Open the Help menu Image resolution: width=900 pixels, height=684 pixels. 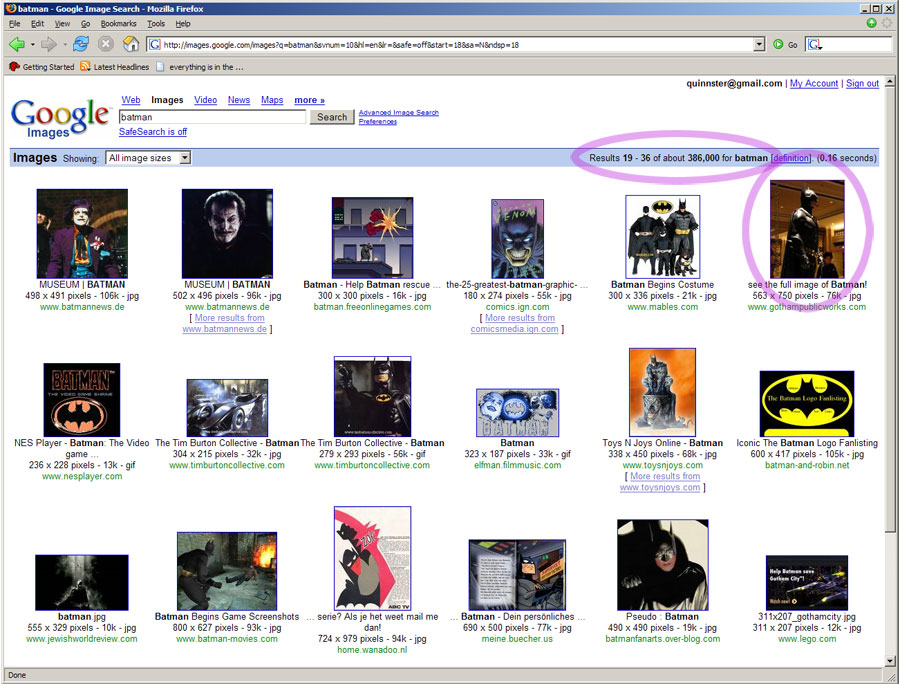(x=183, y=24)
